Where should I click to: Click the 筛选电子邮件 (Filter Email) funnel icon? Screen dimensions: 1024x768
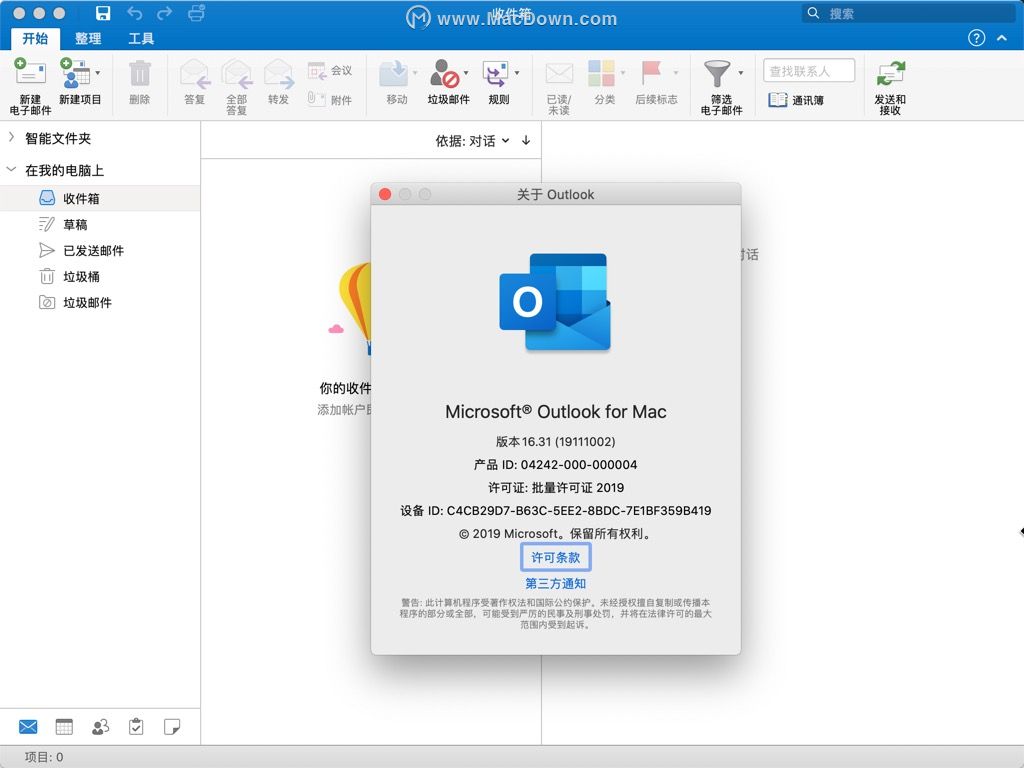(x=716, y=73)
